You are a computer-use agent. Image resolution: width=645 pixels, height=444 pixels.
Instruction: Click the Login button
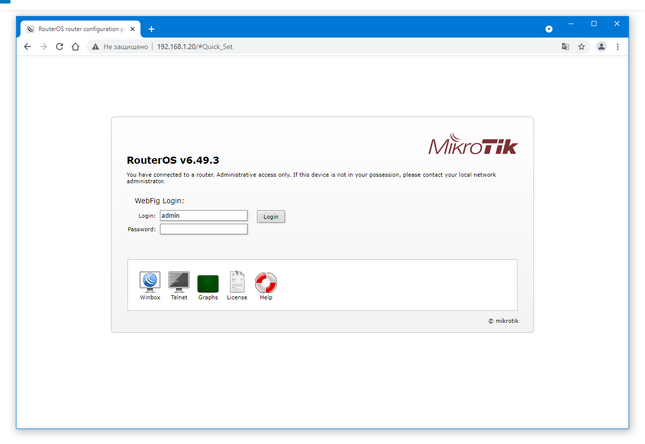271,216
